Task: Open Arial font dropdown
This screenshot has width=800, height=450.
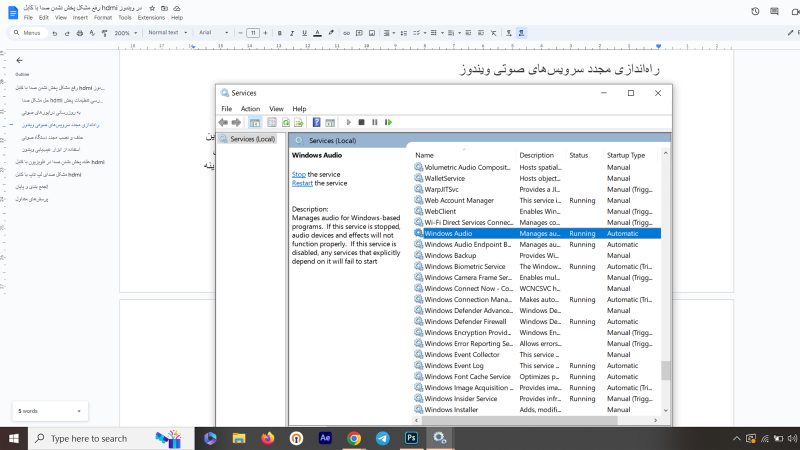Action: [x=213, y=33]
